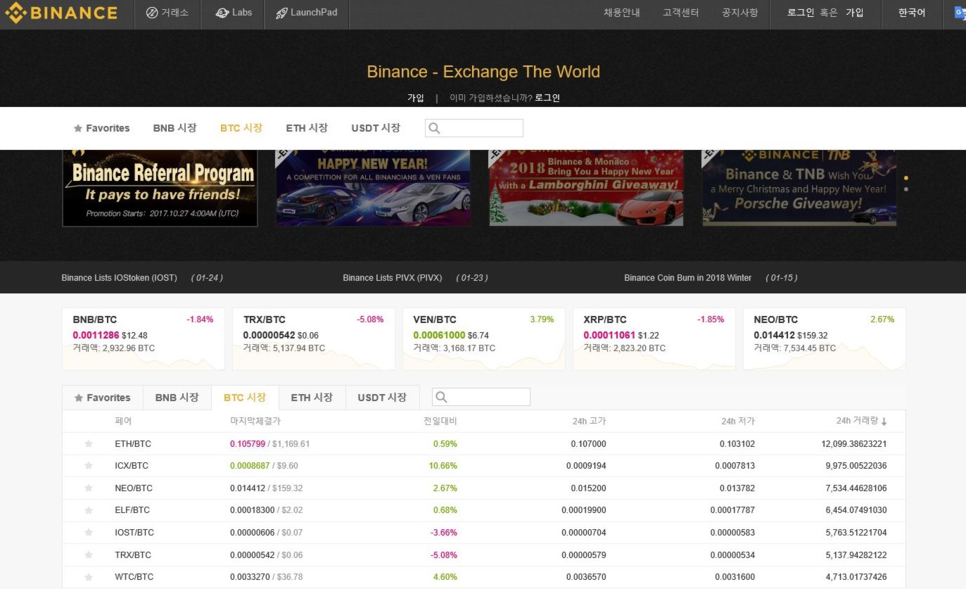966x589 pixels.
Task: Open the 한국어 language dropdown
Action: click(912, 13)
